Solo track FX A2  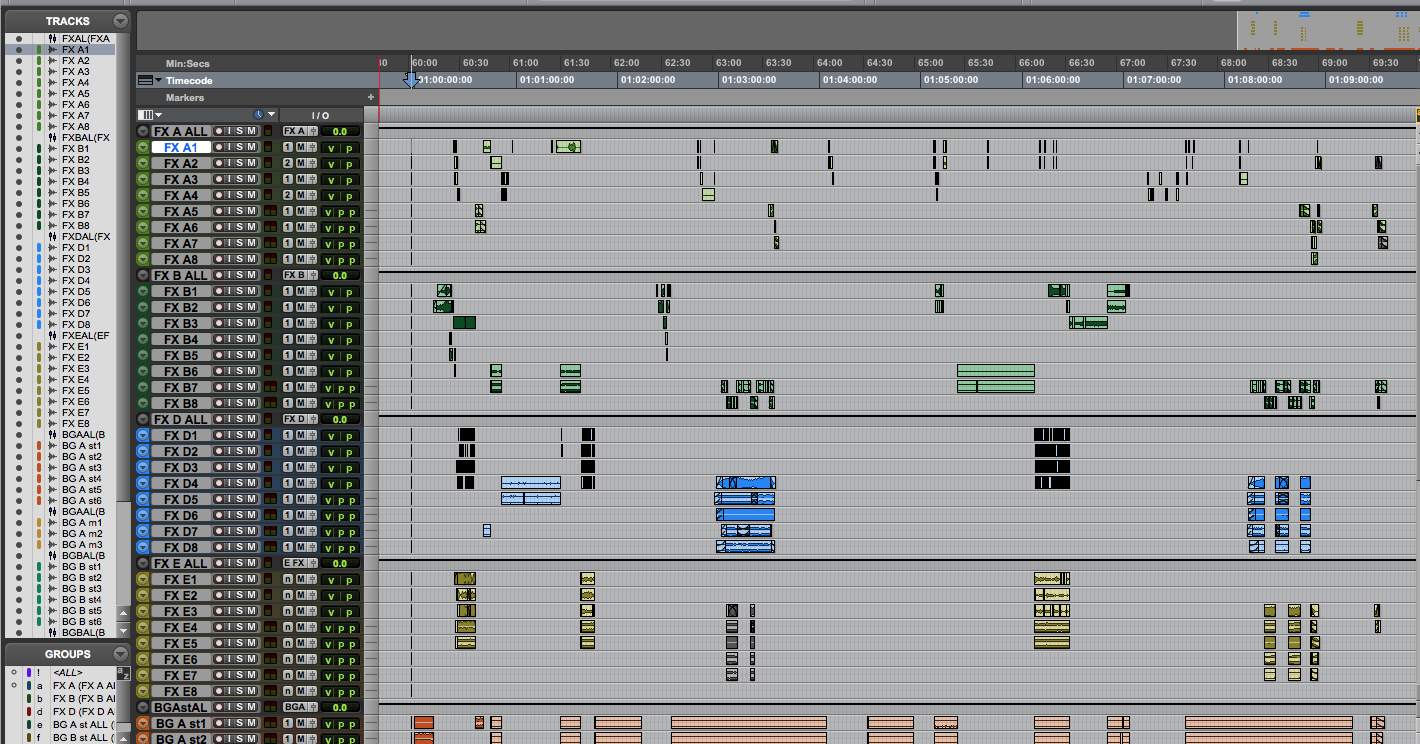pyautogui.click(x=241, y=163)
